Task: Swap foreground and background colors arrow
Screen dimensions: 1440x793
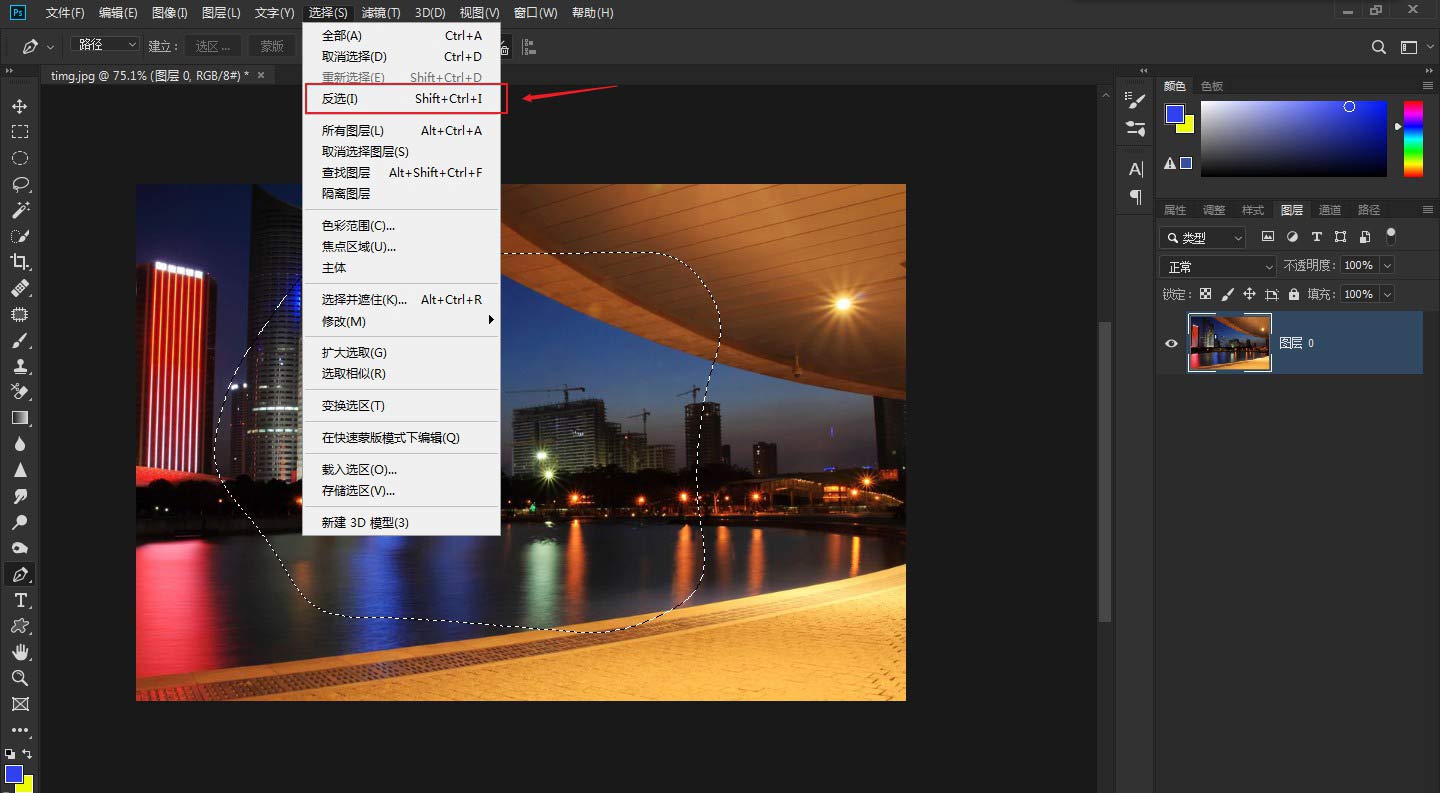Action: click(28, 753)
